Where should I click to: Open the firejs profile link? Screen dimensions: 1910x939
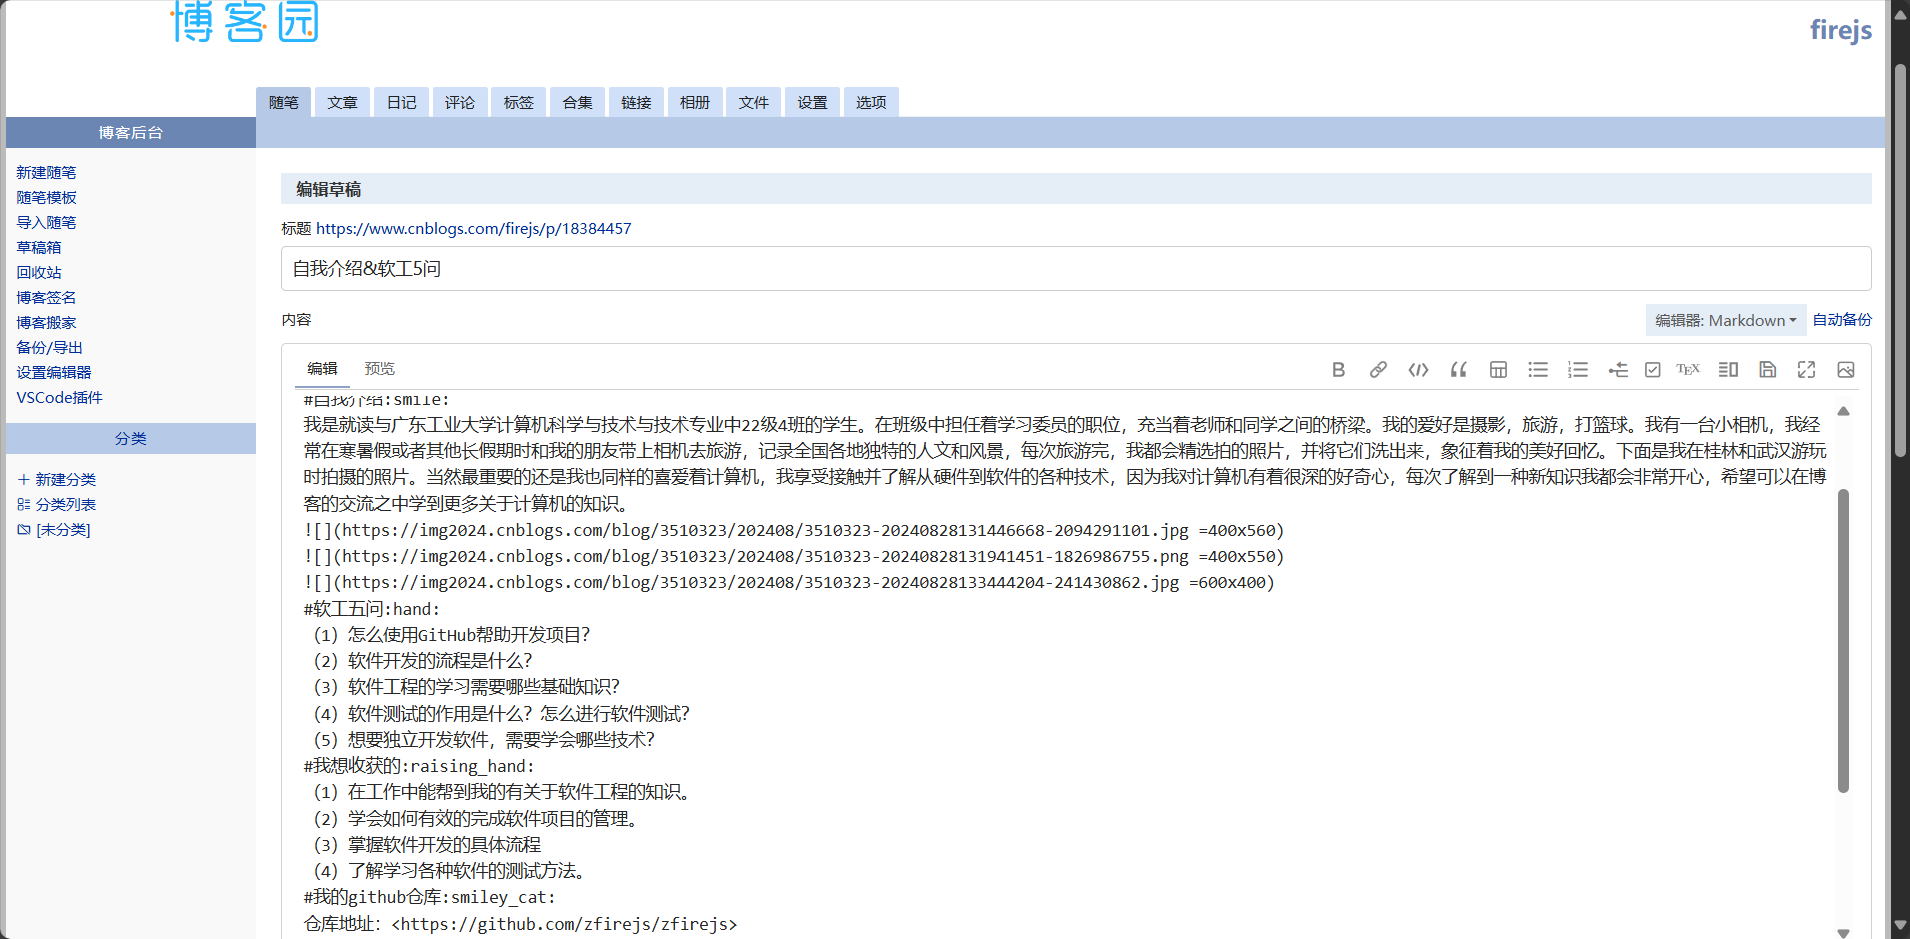[1841, 30]
